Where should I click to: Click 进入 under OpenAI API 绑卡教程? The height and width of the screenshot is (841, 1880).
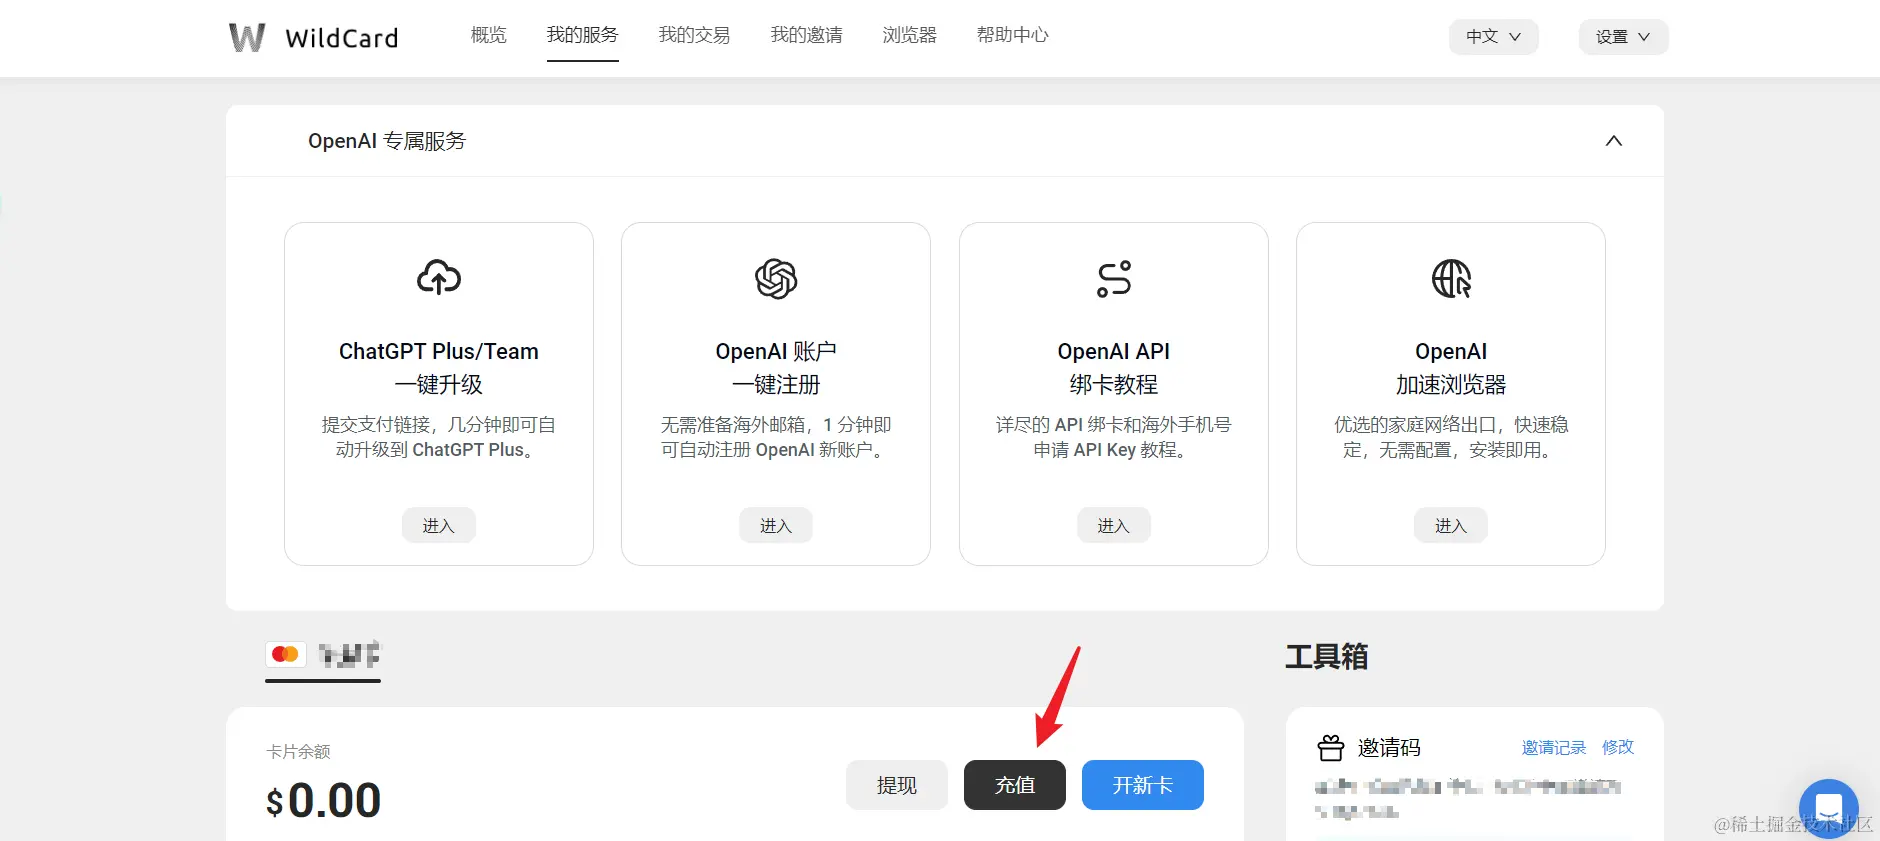click(x=1114, y=525)
